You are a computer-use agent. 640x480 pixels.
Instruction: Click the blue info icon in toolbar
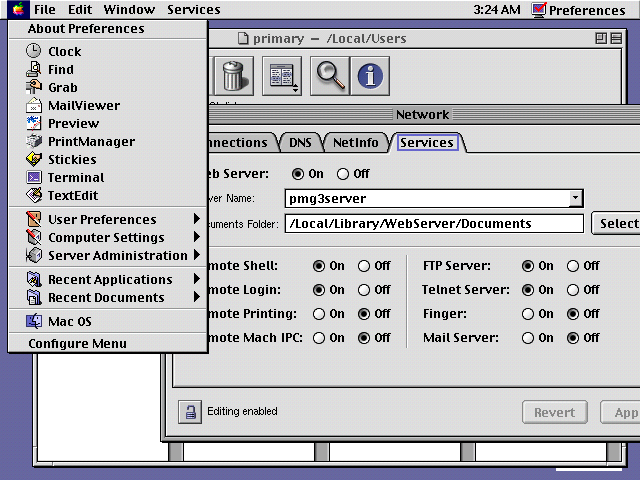(x=370, y=76)
